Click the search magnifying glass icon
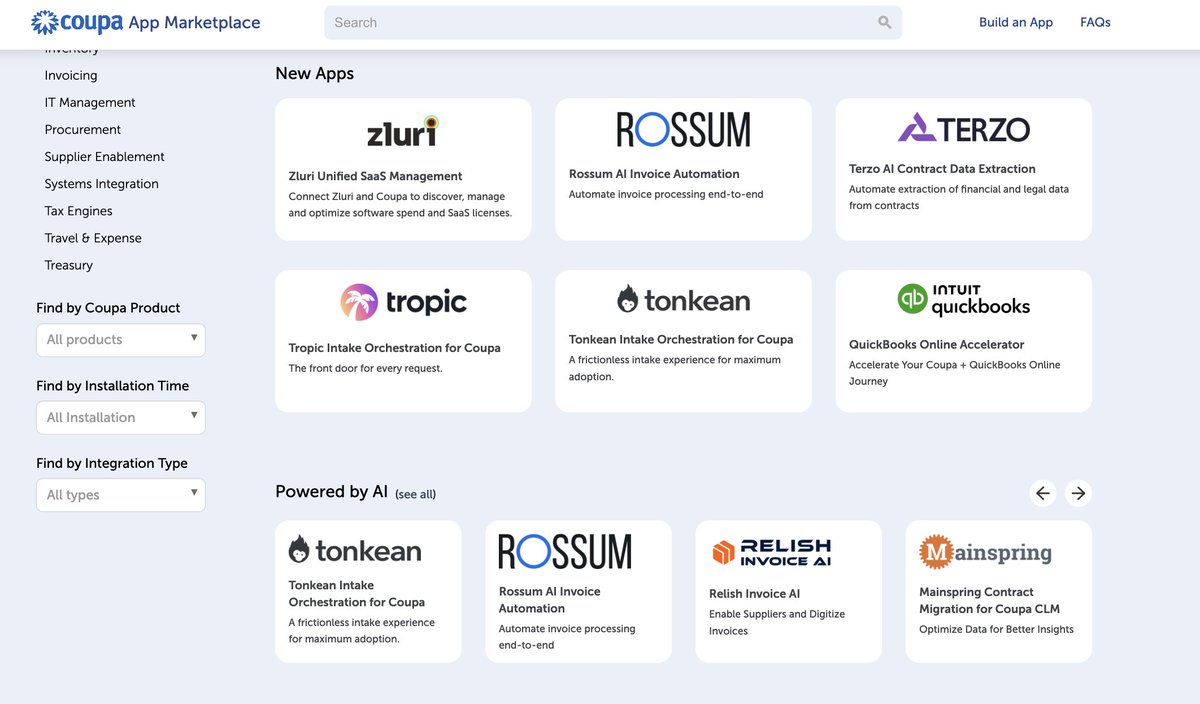Screen dimensions: 1200x704 884,21
